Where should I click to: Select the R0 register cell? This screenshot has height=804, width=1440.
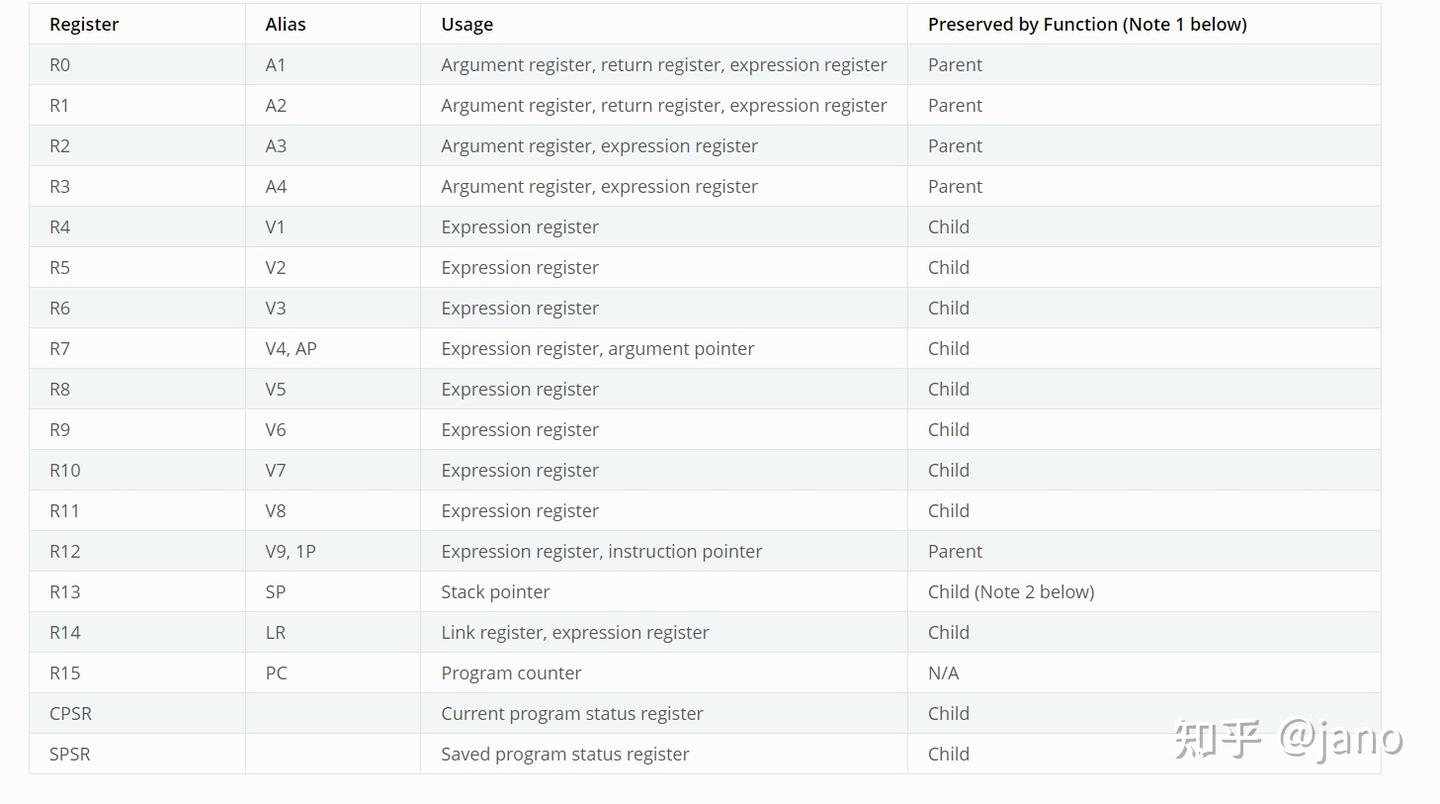(x=60, y=65)
